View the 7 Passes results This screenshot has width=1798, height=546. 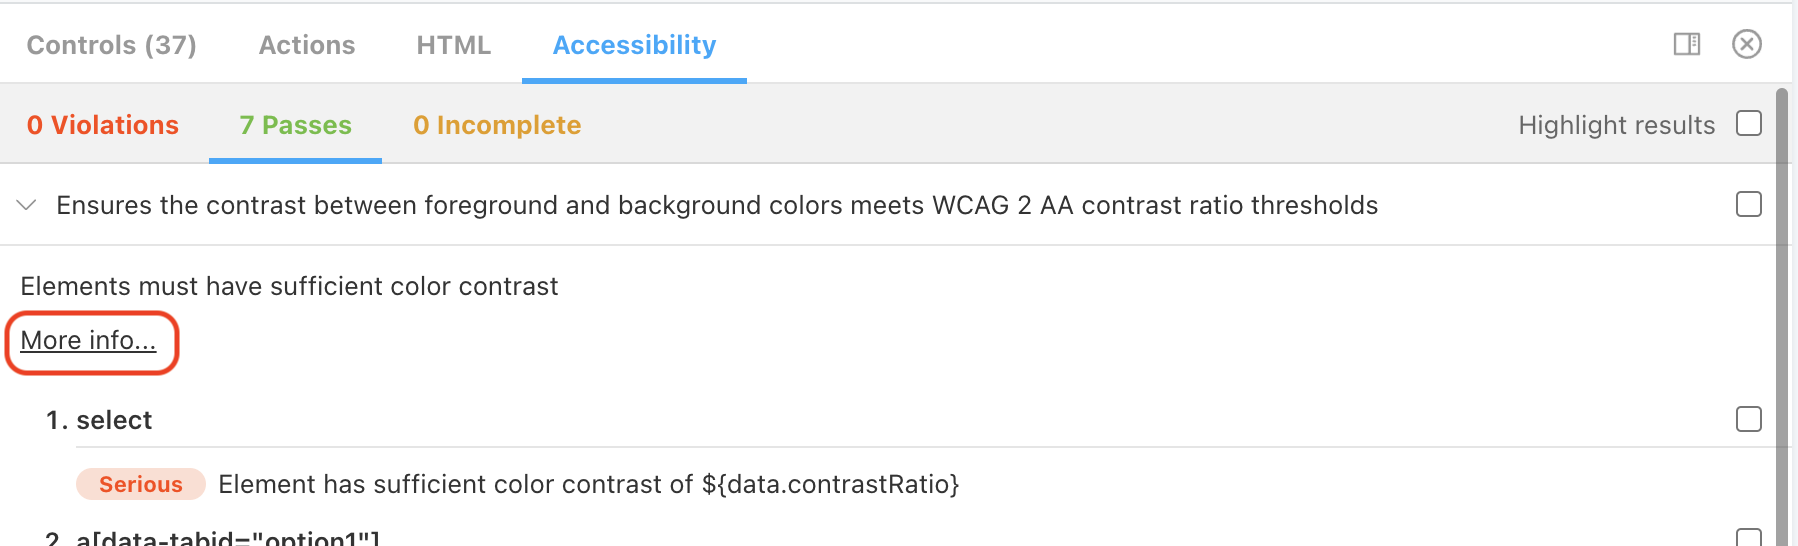[296, 125]
